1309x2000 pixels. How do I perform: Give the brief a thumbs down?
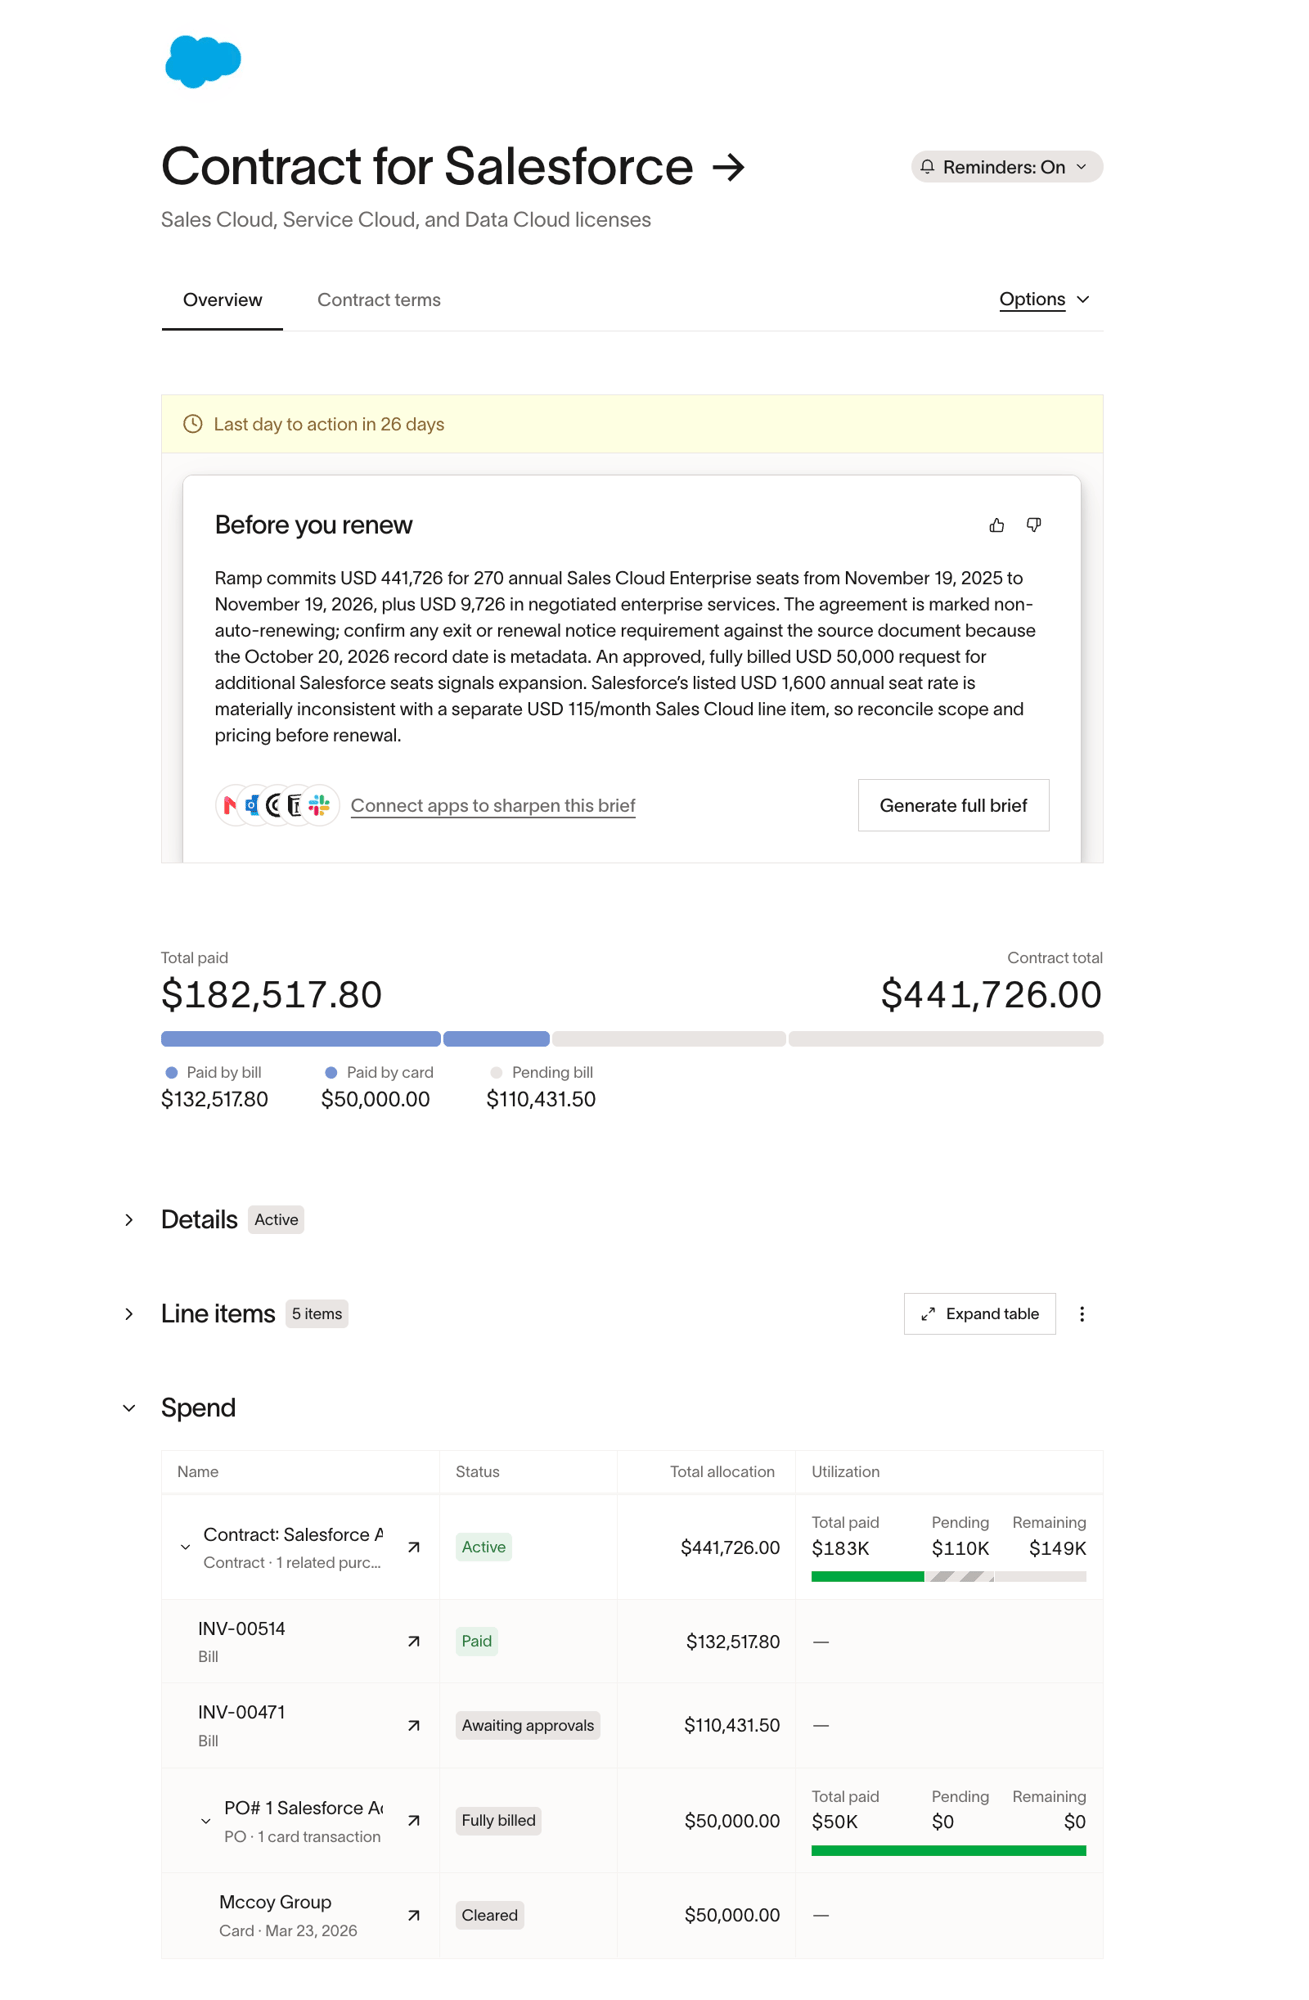pyautogui.click(x=1034, y=525)
